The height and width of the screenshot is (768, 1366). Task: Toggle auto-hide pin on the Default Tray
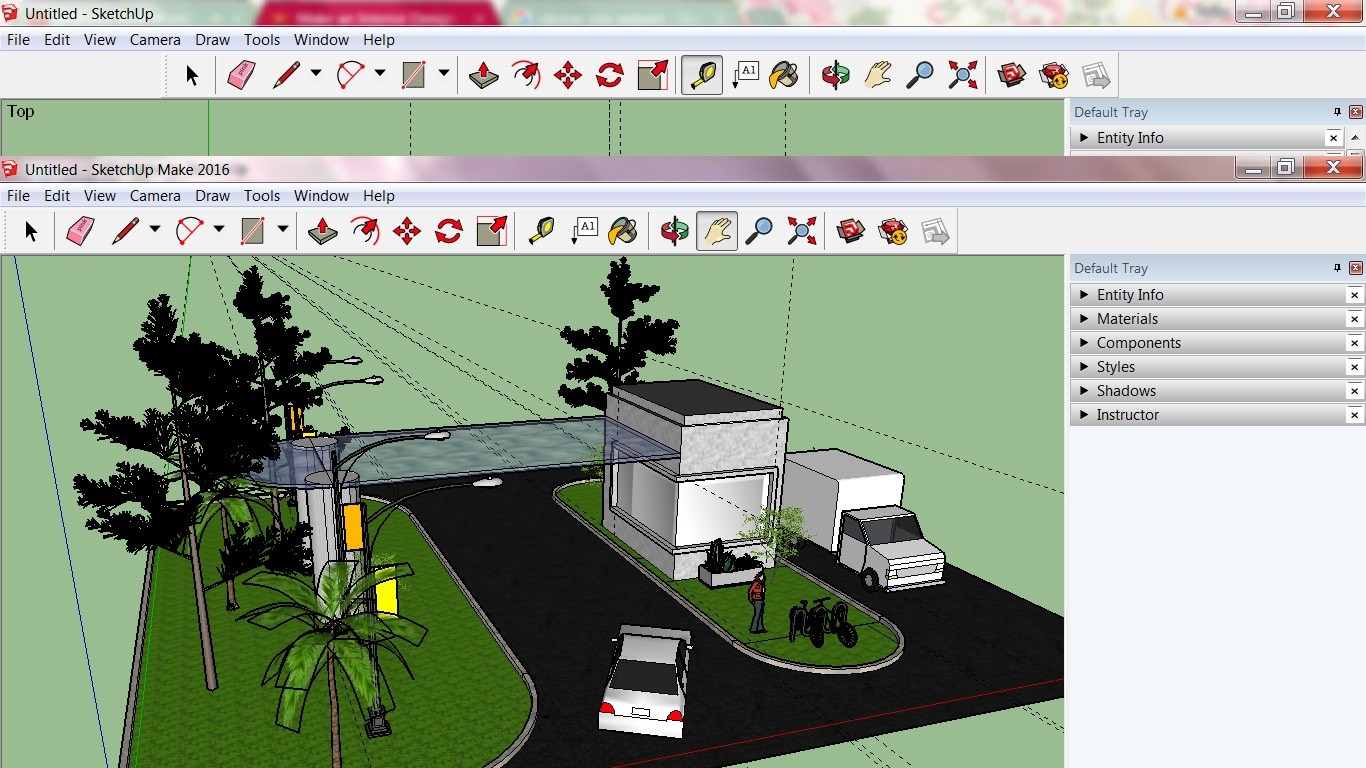click(1337, 268)
